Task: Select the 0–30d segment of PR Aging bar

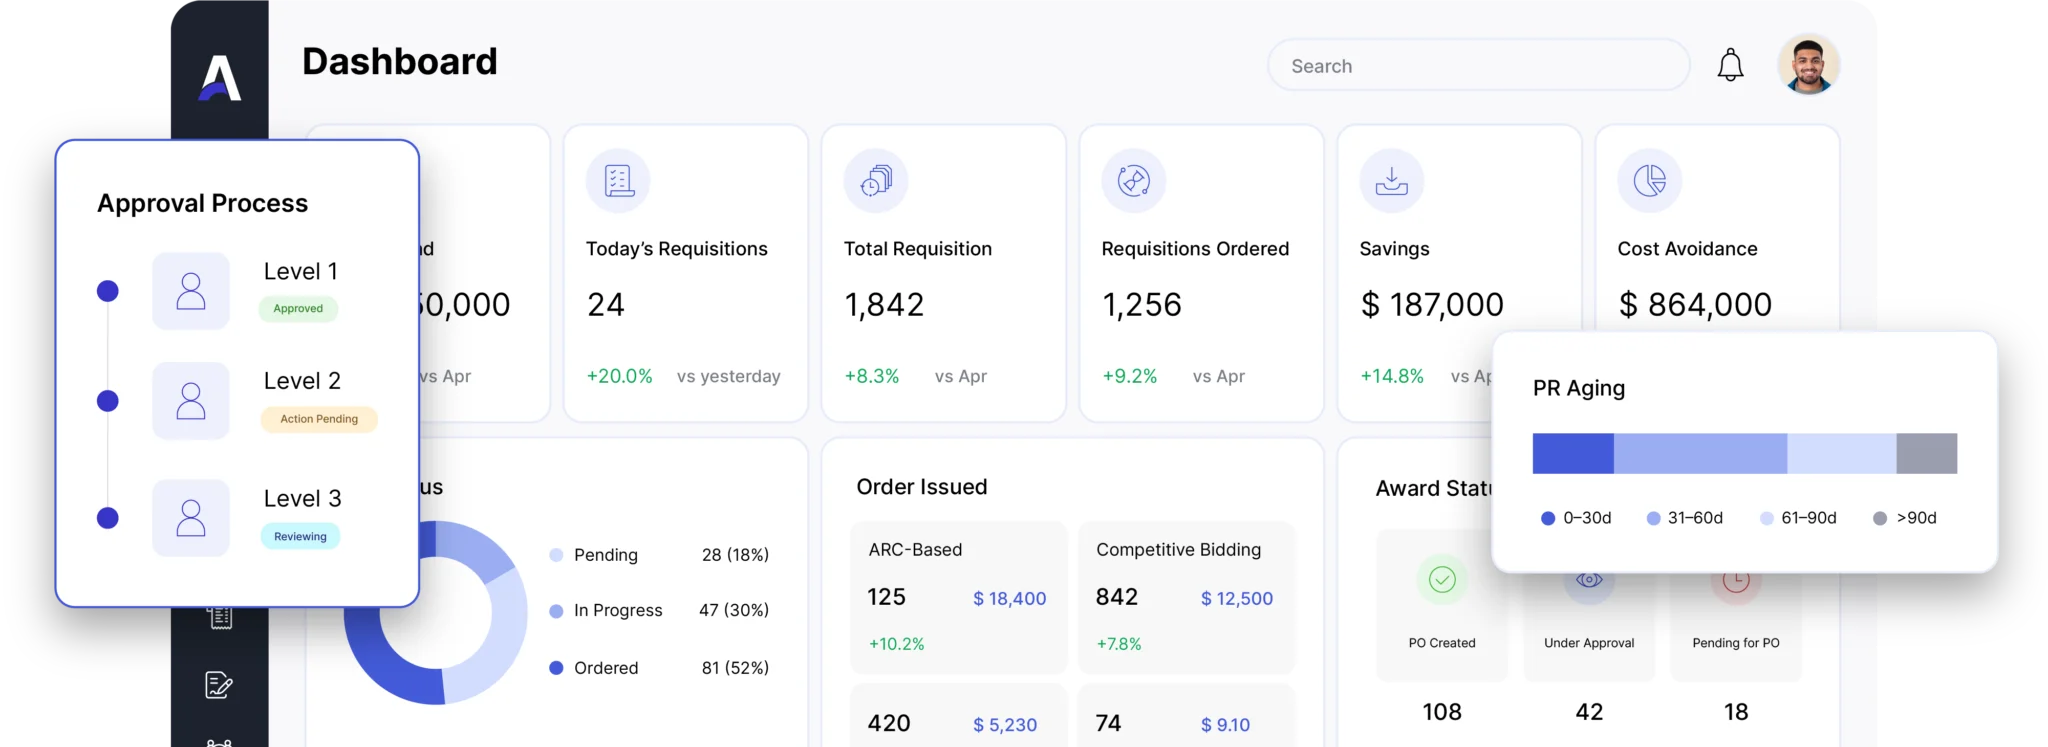Action: point(1573,453)
